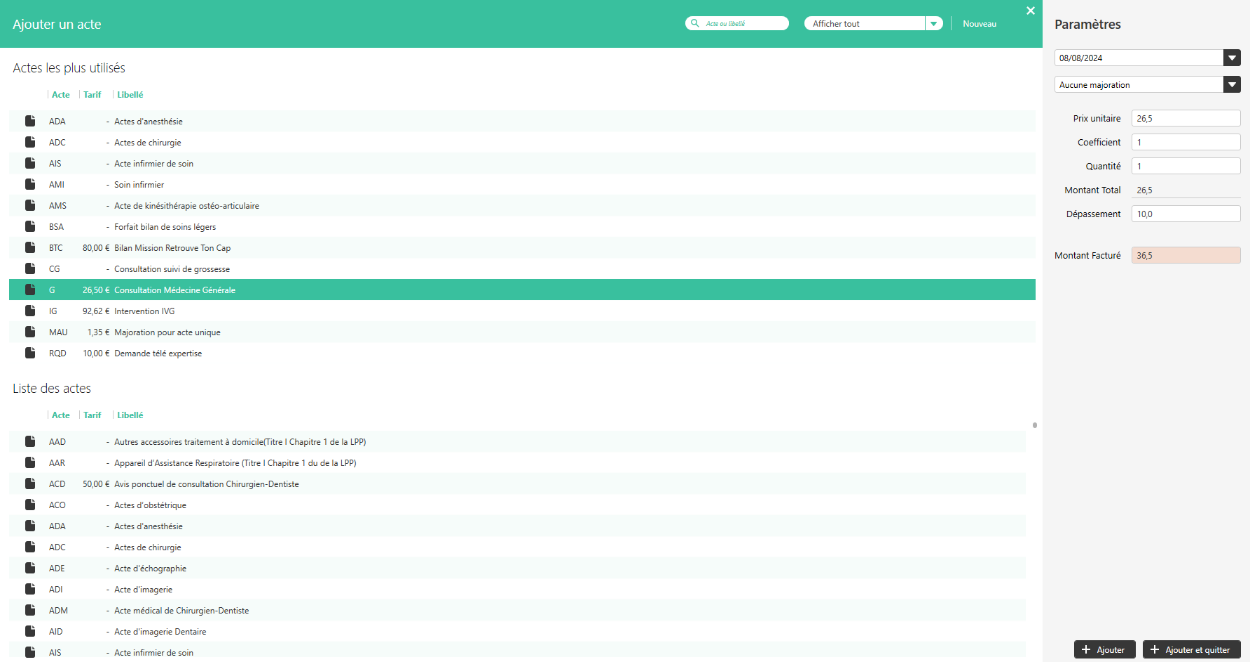Click the document icon beside RQD row
The width and height of the screenshot is (1250, 662).
[30, 353]
